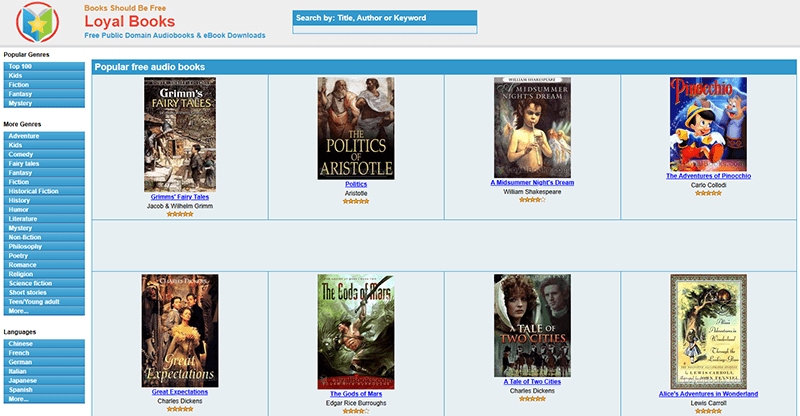The image size is (800, 416).
Task: Open the Philosophy genre
Action: click(x=44, y=246)
